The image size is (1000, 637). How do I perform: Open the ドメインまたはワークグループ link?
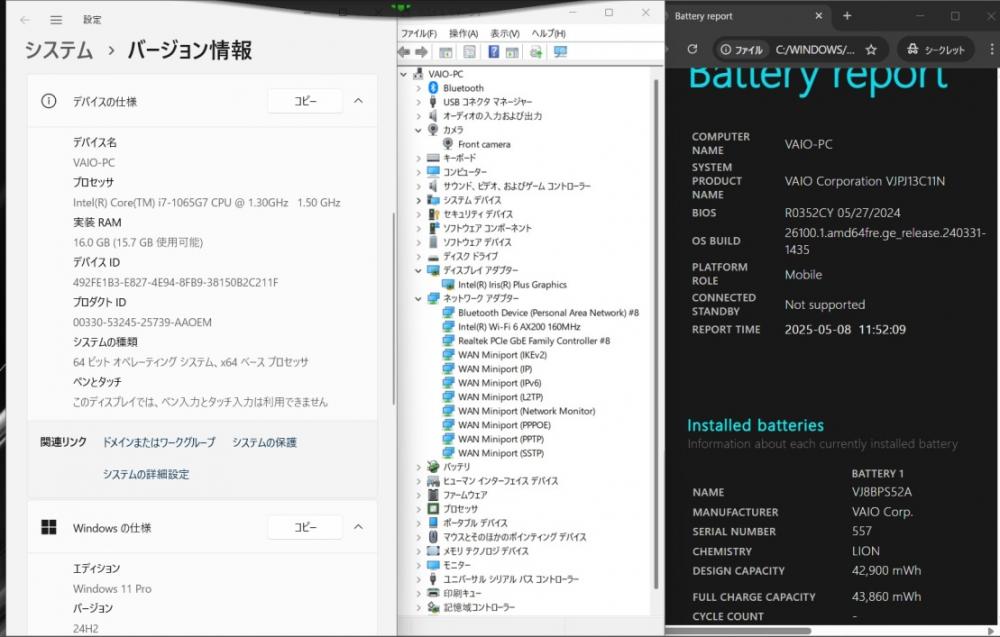pyautogui.click(x=159, y=443)
